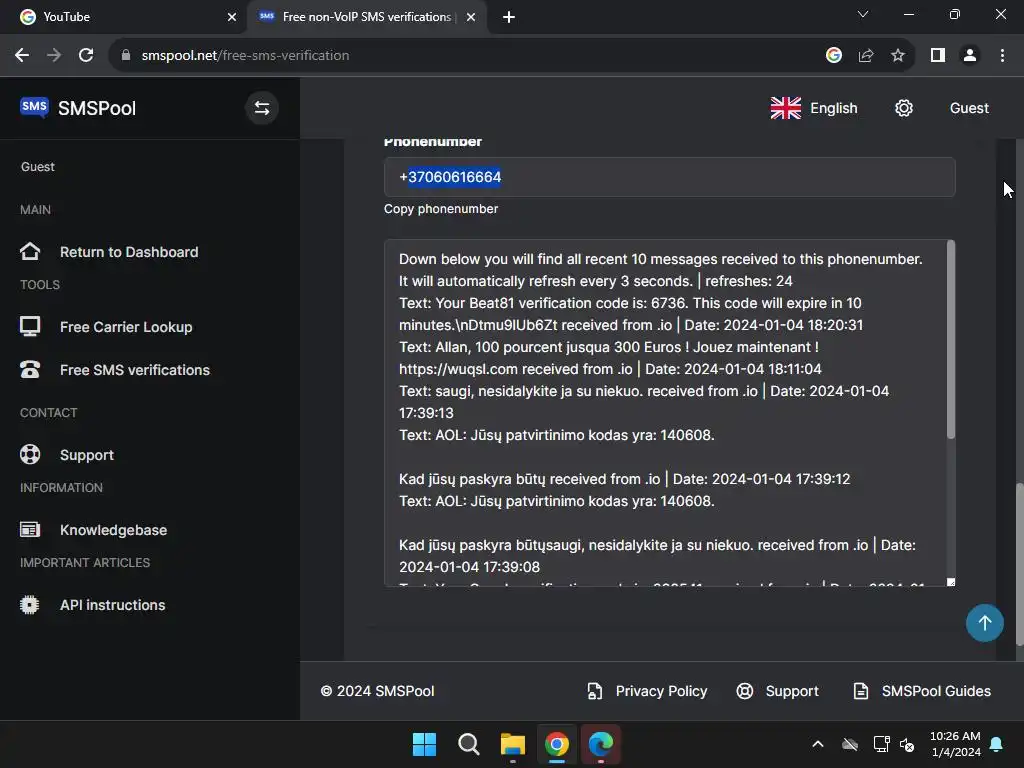
Task: Open the Windows Start menu
Action: point(424,744)
